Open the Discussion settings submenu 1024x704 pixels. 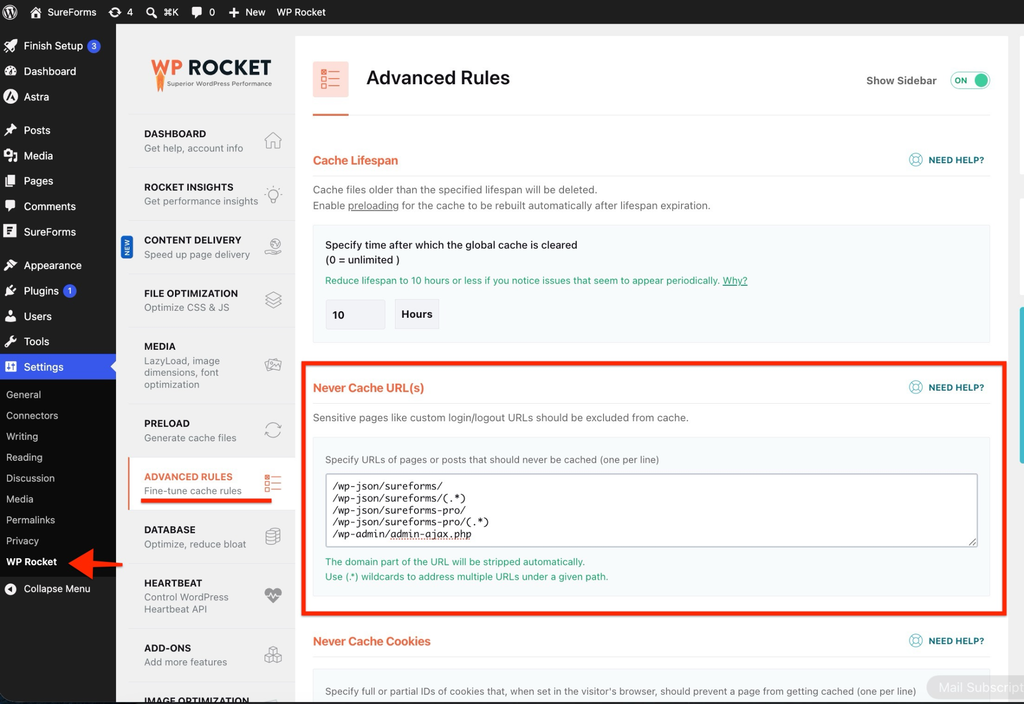click(30, 478)
